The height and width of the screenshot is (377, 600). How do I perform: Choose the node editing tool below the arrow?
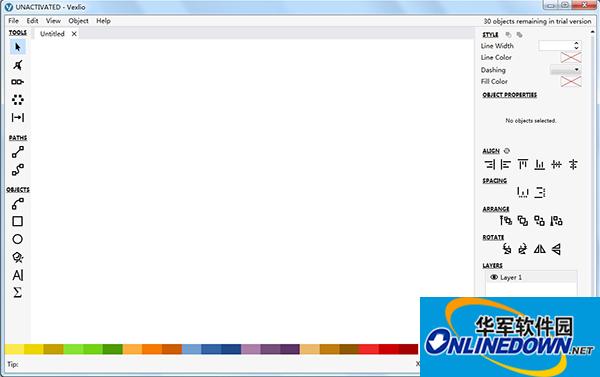[x=18, y=65]
